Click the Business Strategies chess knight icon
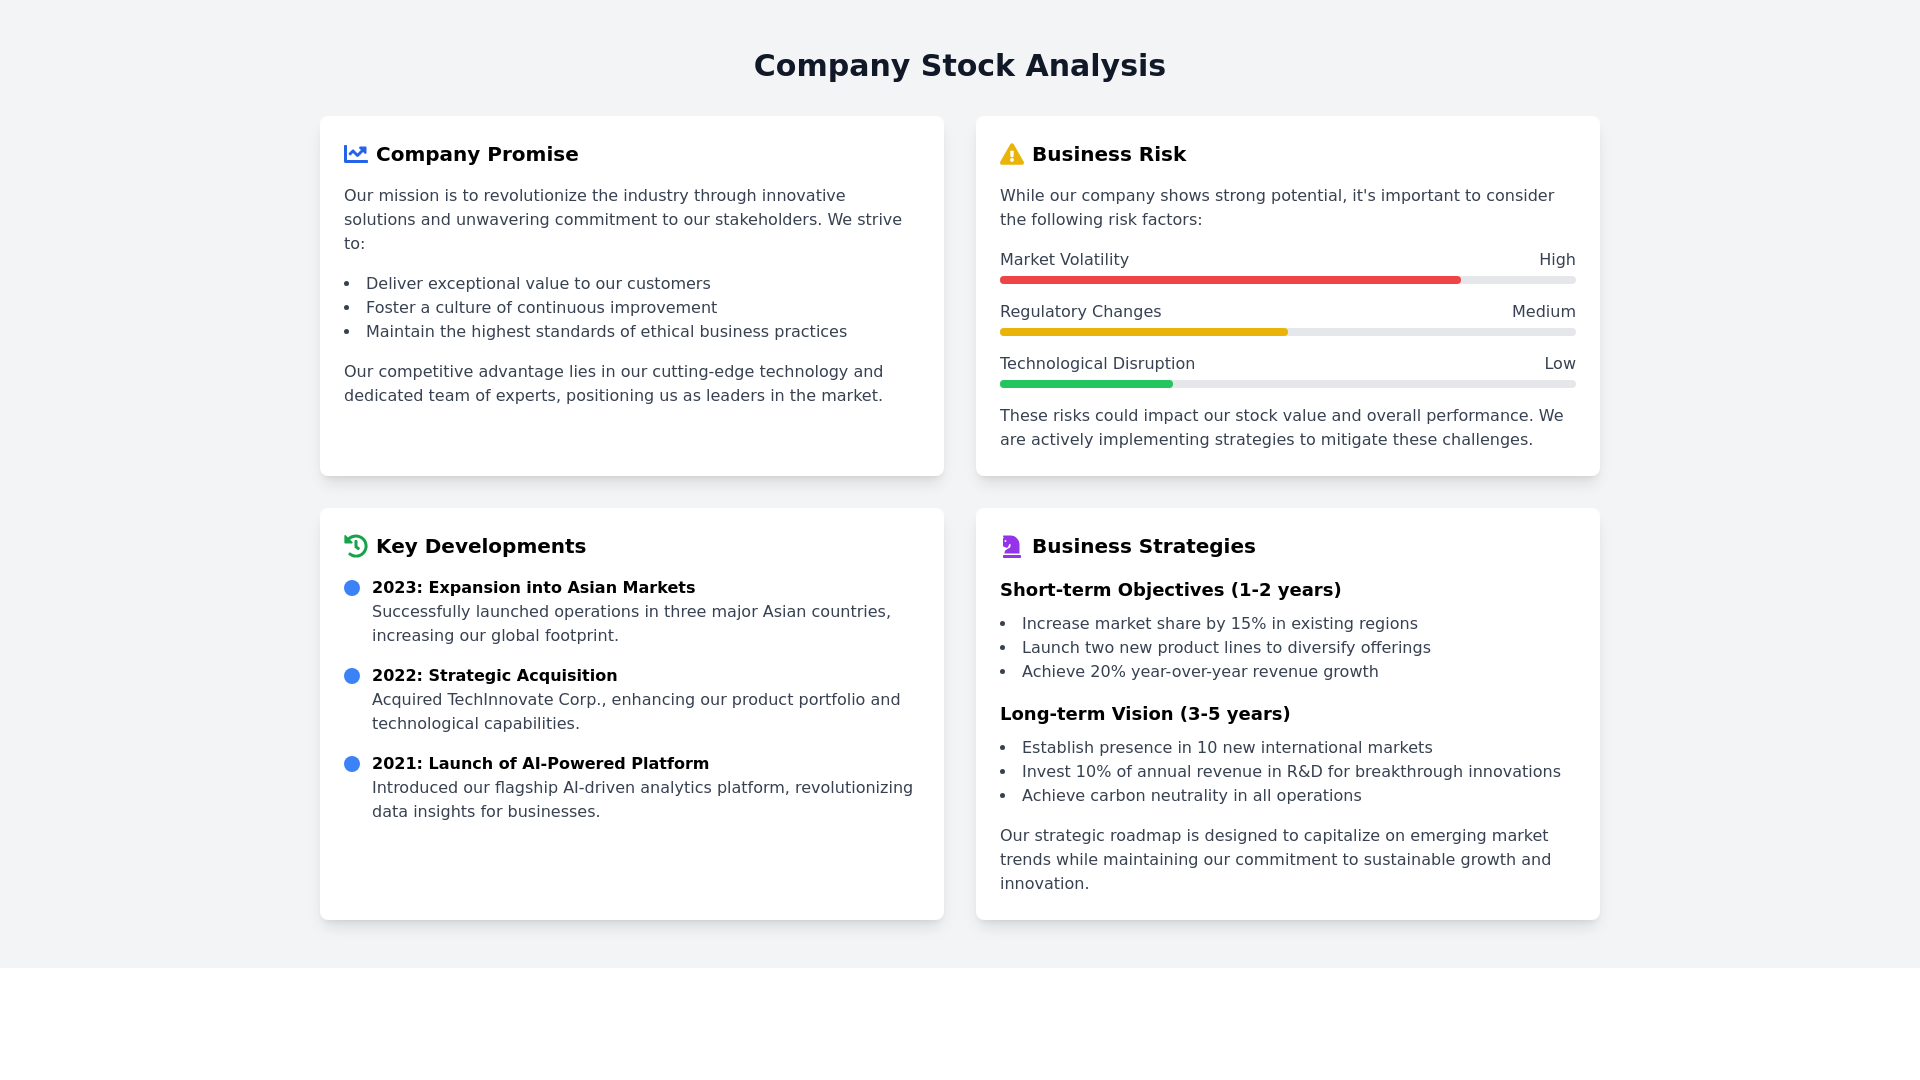The height and width of the screenshot is (1080, 1920). 1011,546
